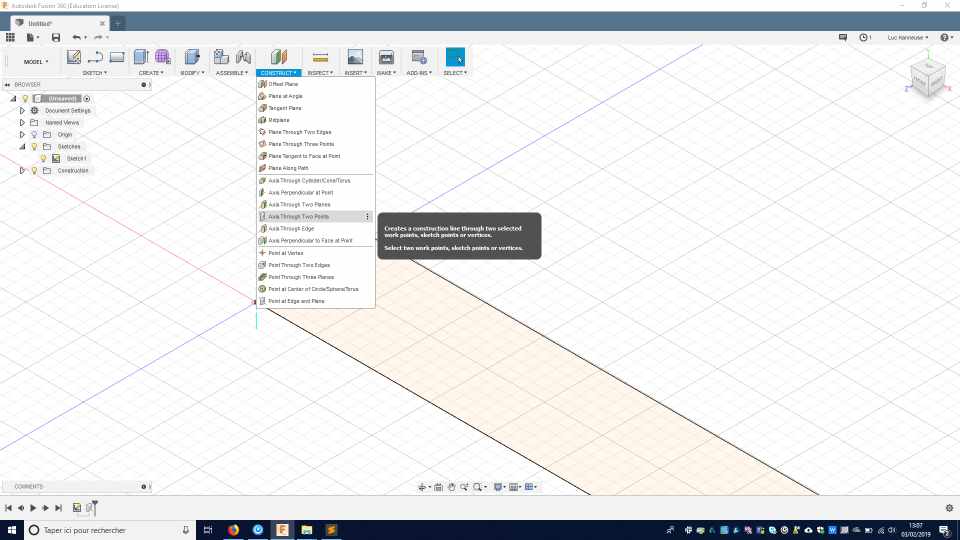Viewport: 960px width, 540px height.
Task: Click the Create Form icon
Action: [x=163, y=57]
